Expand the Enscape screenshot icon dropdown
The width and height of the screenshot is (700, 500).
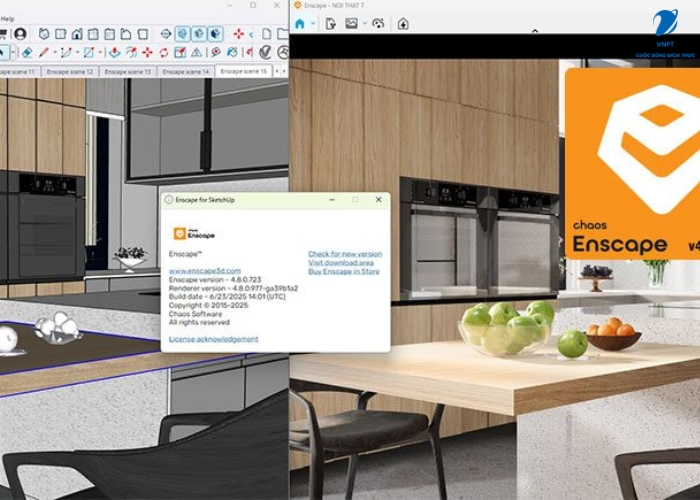(x=365, y=24)
